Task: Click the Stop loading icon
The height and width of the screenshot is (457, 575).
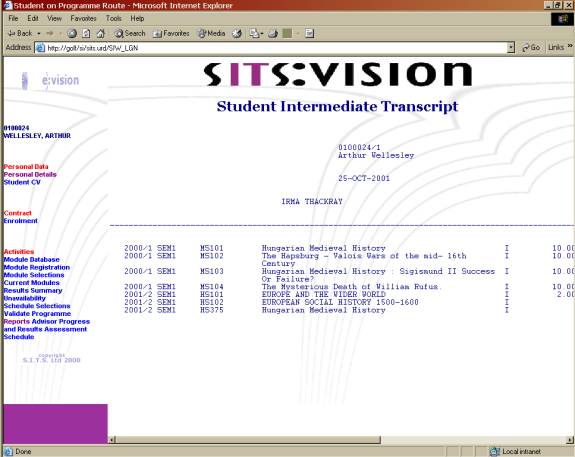Action: click(72, 33)
